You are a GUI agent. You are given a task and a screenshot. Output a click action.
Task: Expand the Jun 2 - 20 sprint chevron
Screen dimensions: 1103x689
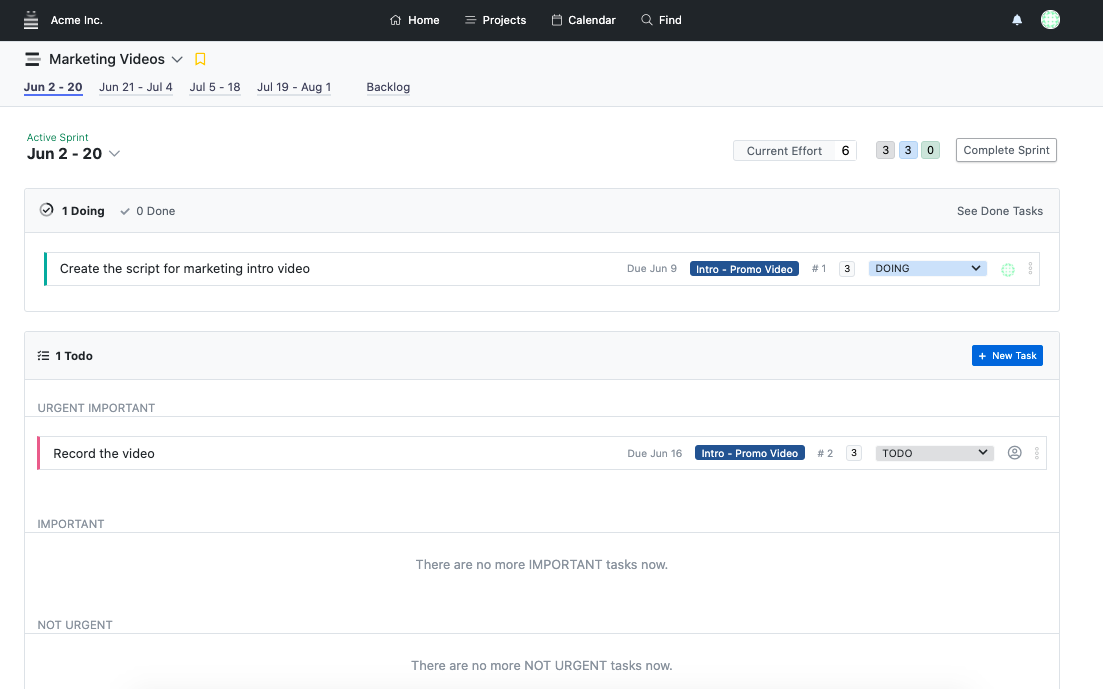[x=113, y=153]
